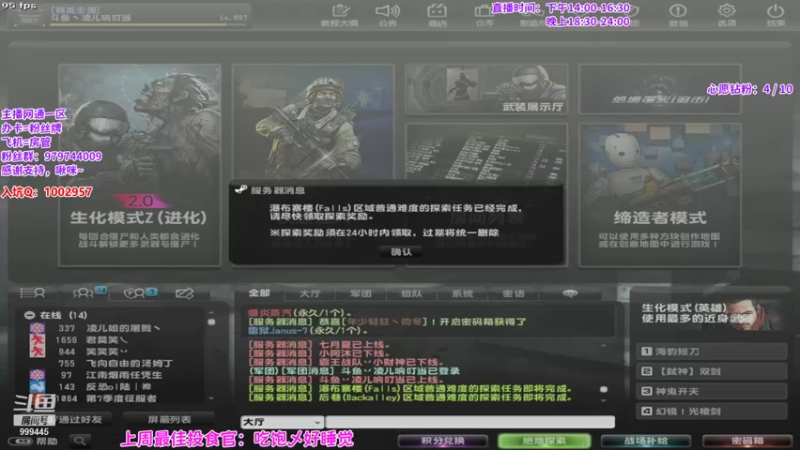
Task: Open the 武装展示厅 card
Action: click(x=486, y=89)
